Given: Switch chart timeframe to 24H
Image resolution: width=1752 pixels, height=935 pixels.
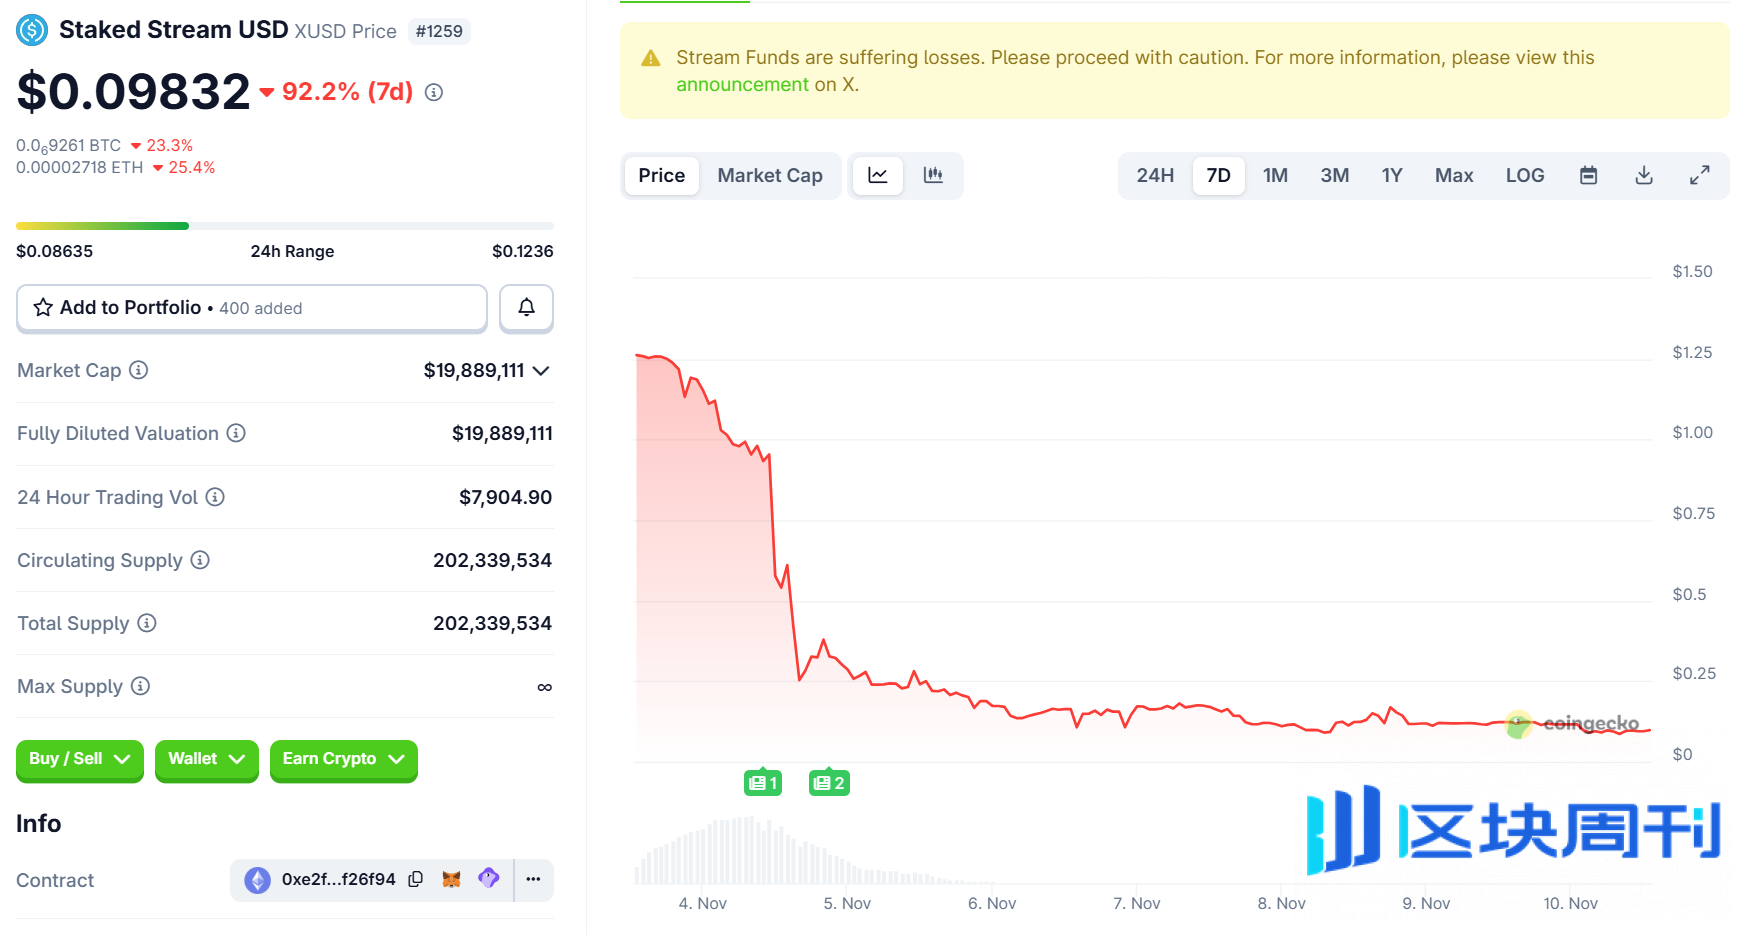Looking at the screenshot, I should pyautogui.click(x=1155, y=175).
